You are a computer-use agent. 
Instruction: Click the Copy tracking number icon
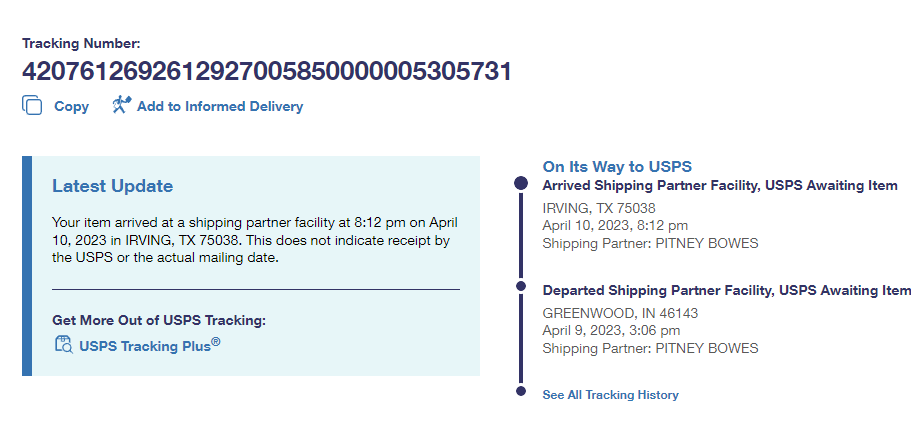[32, 106]
